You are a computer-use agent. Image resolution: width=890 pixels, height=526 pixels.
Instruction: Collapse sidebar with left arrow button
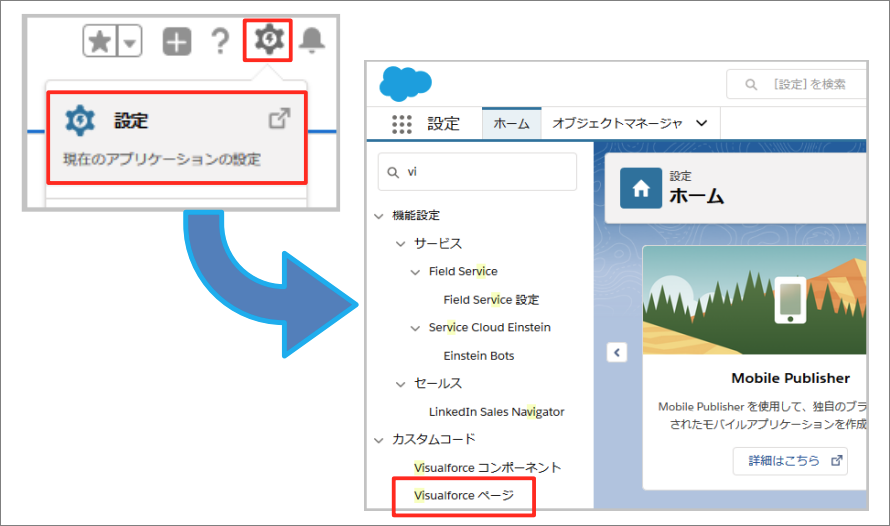[617, 352]
